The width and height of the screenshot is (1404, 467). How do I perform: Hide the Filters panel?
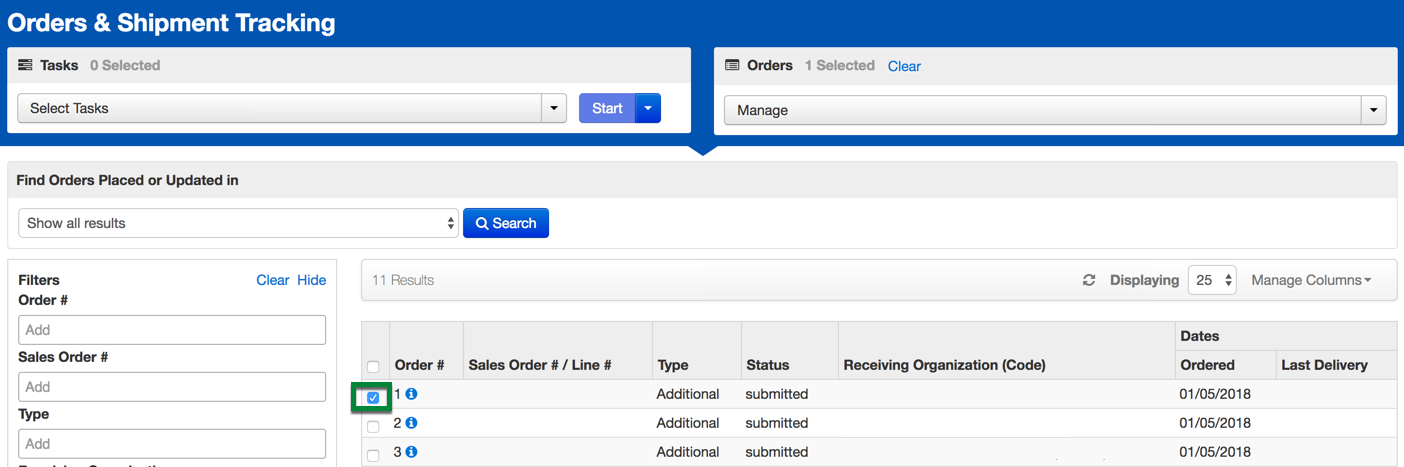[x=311, y=281]
